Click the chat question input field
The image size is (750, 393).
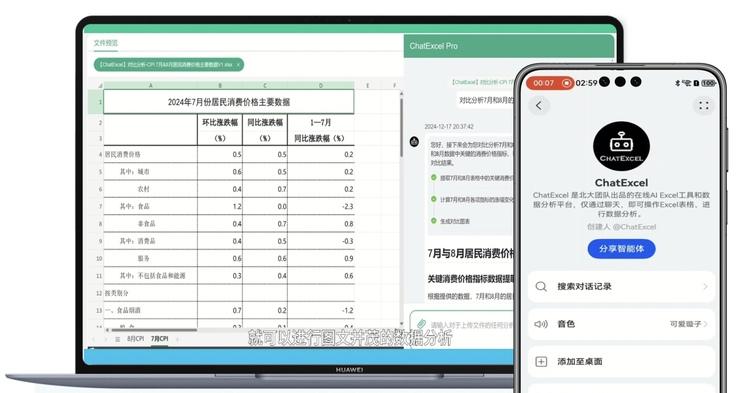pos(471,325)
